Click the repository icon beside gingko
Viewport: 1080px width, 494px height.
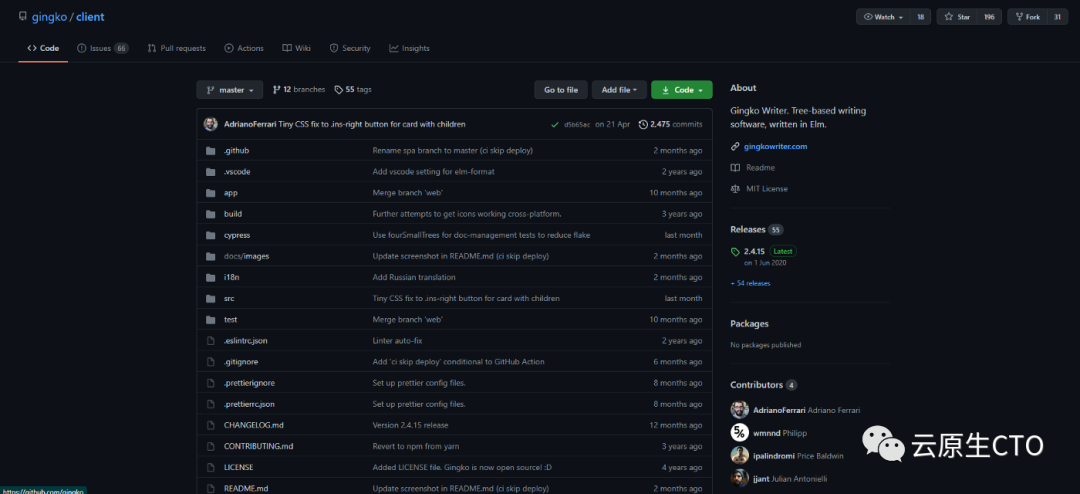click(x=23, y=17)
